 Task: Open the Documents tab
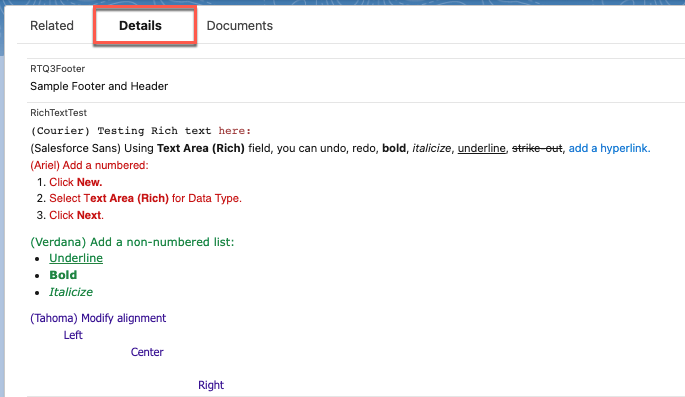239,26
